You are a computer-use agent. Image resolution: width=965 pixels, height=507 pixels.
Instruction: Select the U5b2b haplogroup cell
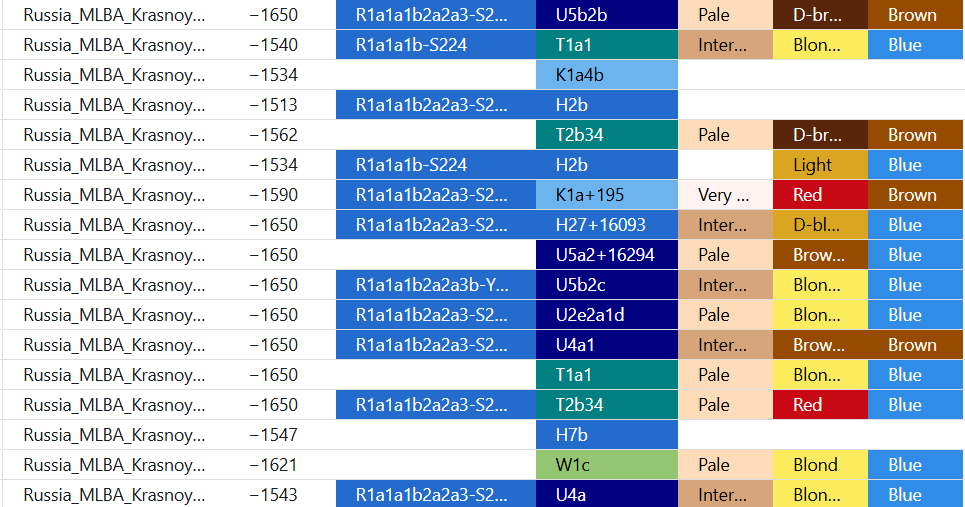click(x=607, y=15)
